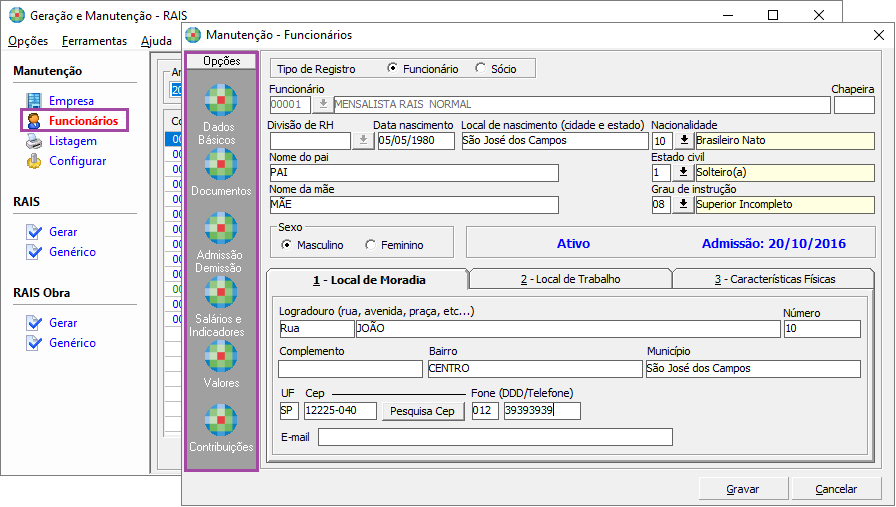Click the Gravar button

coord(743,489)
